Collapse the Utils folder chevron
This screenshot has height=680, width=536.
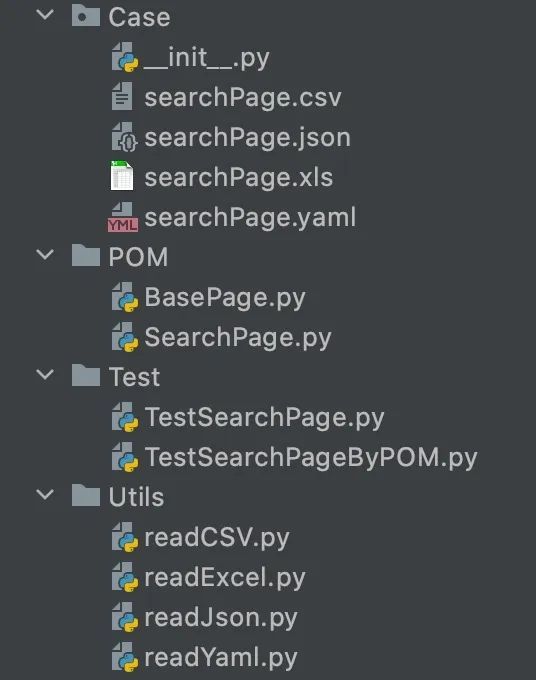(x=45, y=494)
